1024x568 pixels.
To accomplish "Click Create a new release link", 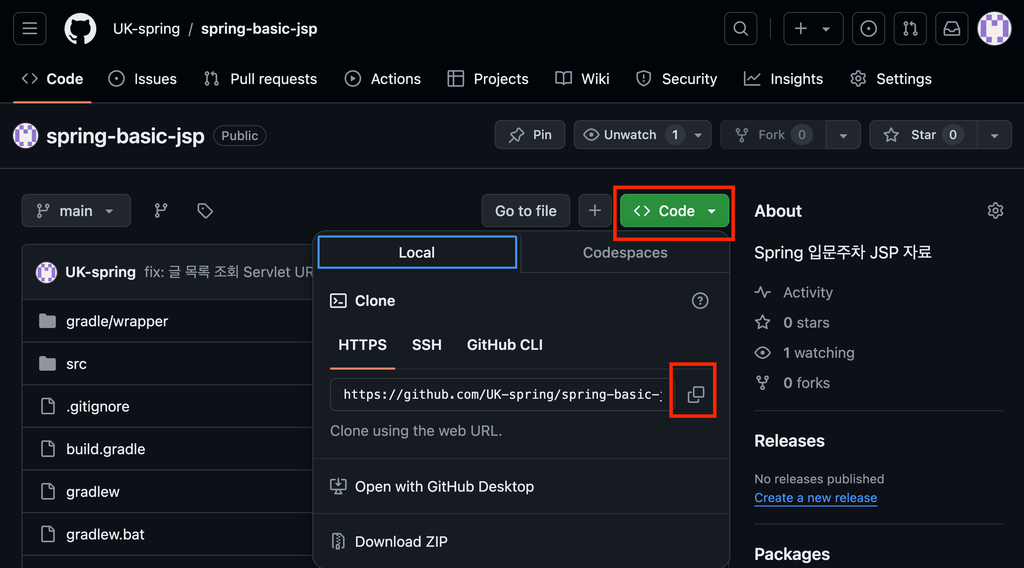I will click(x=816, y=498).
